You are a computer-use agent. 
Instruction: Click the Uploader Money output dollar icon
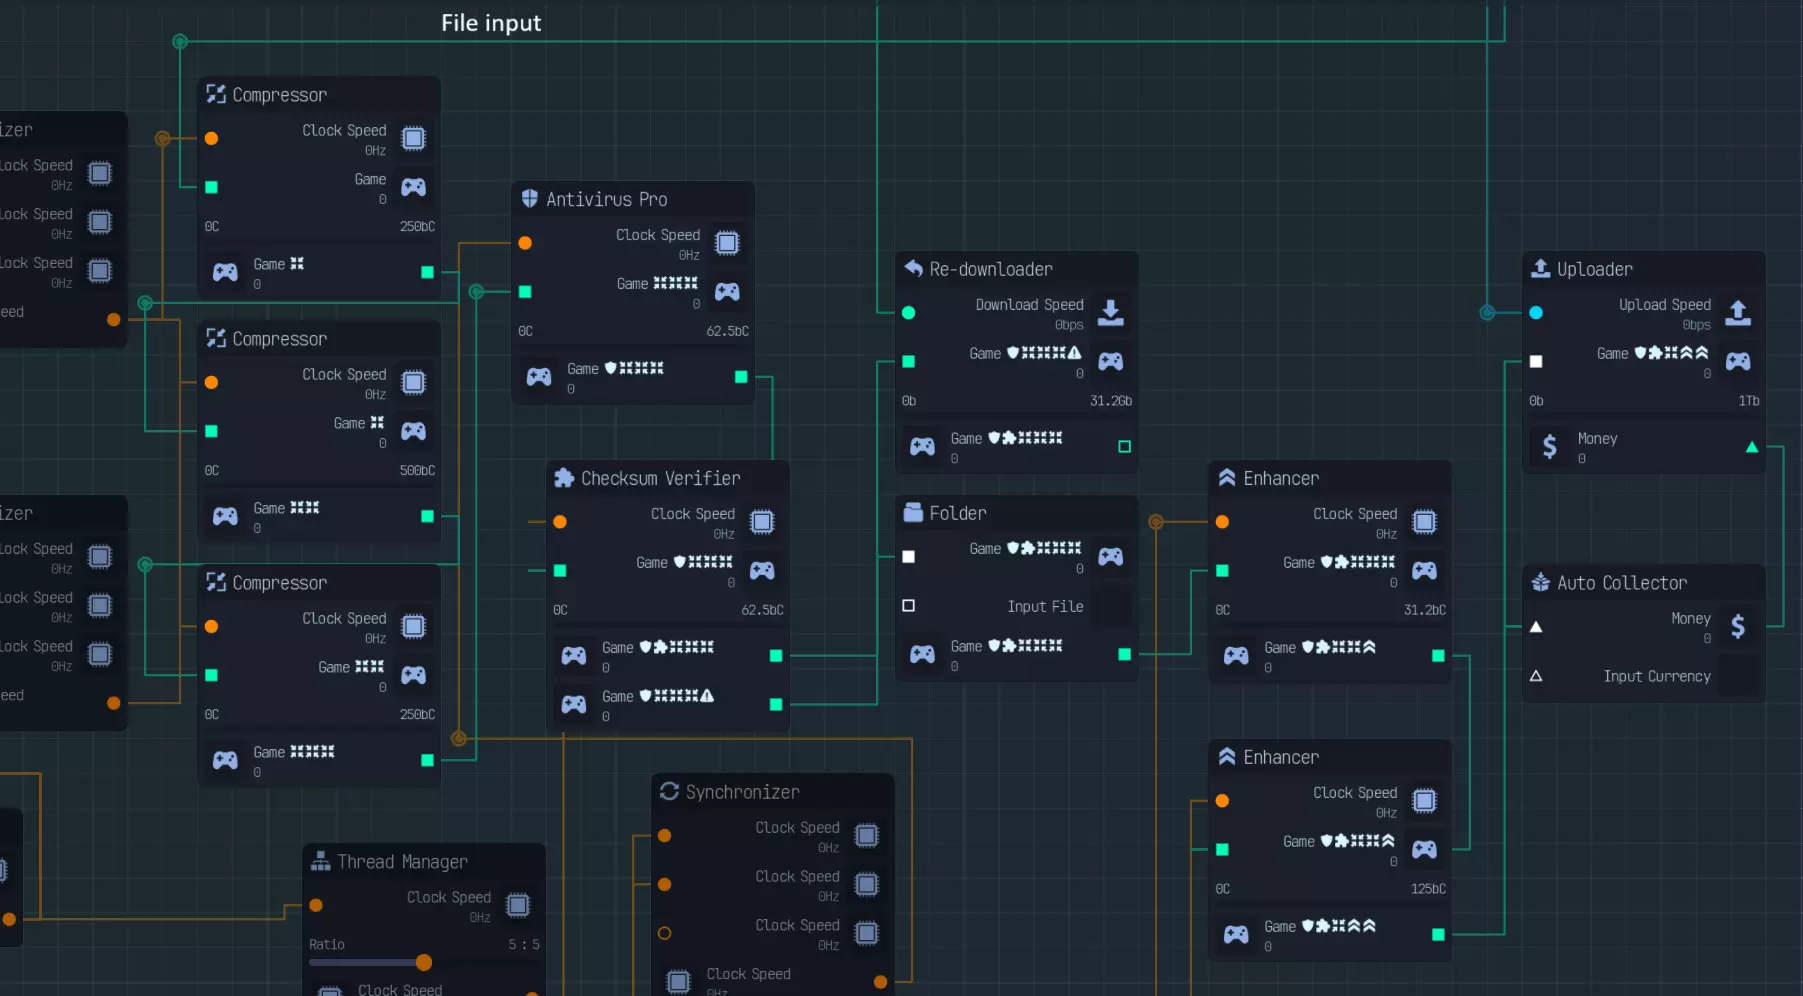1549,446
